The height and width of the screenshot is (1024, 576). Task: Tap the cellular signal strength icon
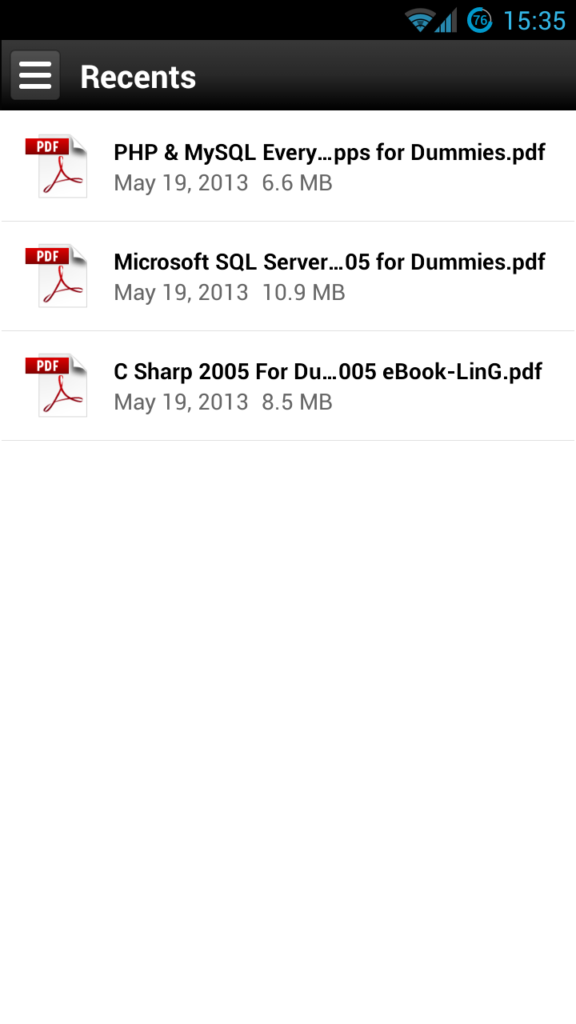click(x=446, y=20)
